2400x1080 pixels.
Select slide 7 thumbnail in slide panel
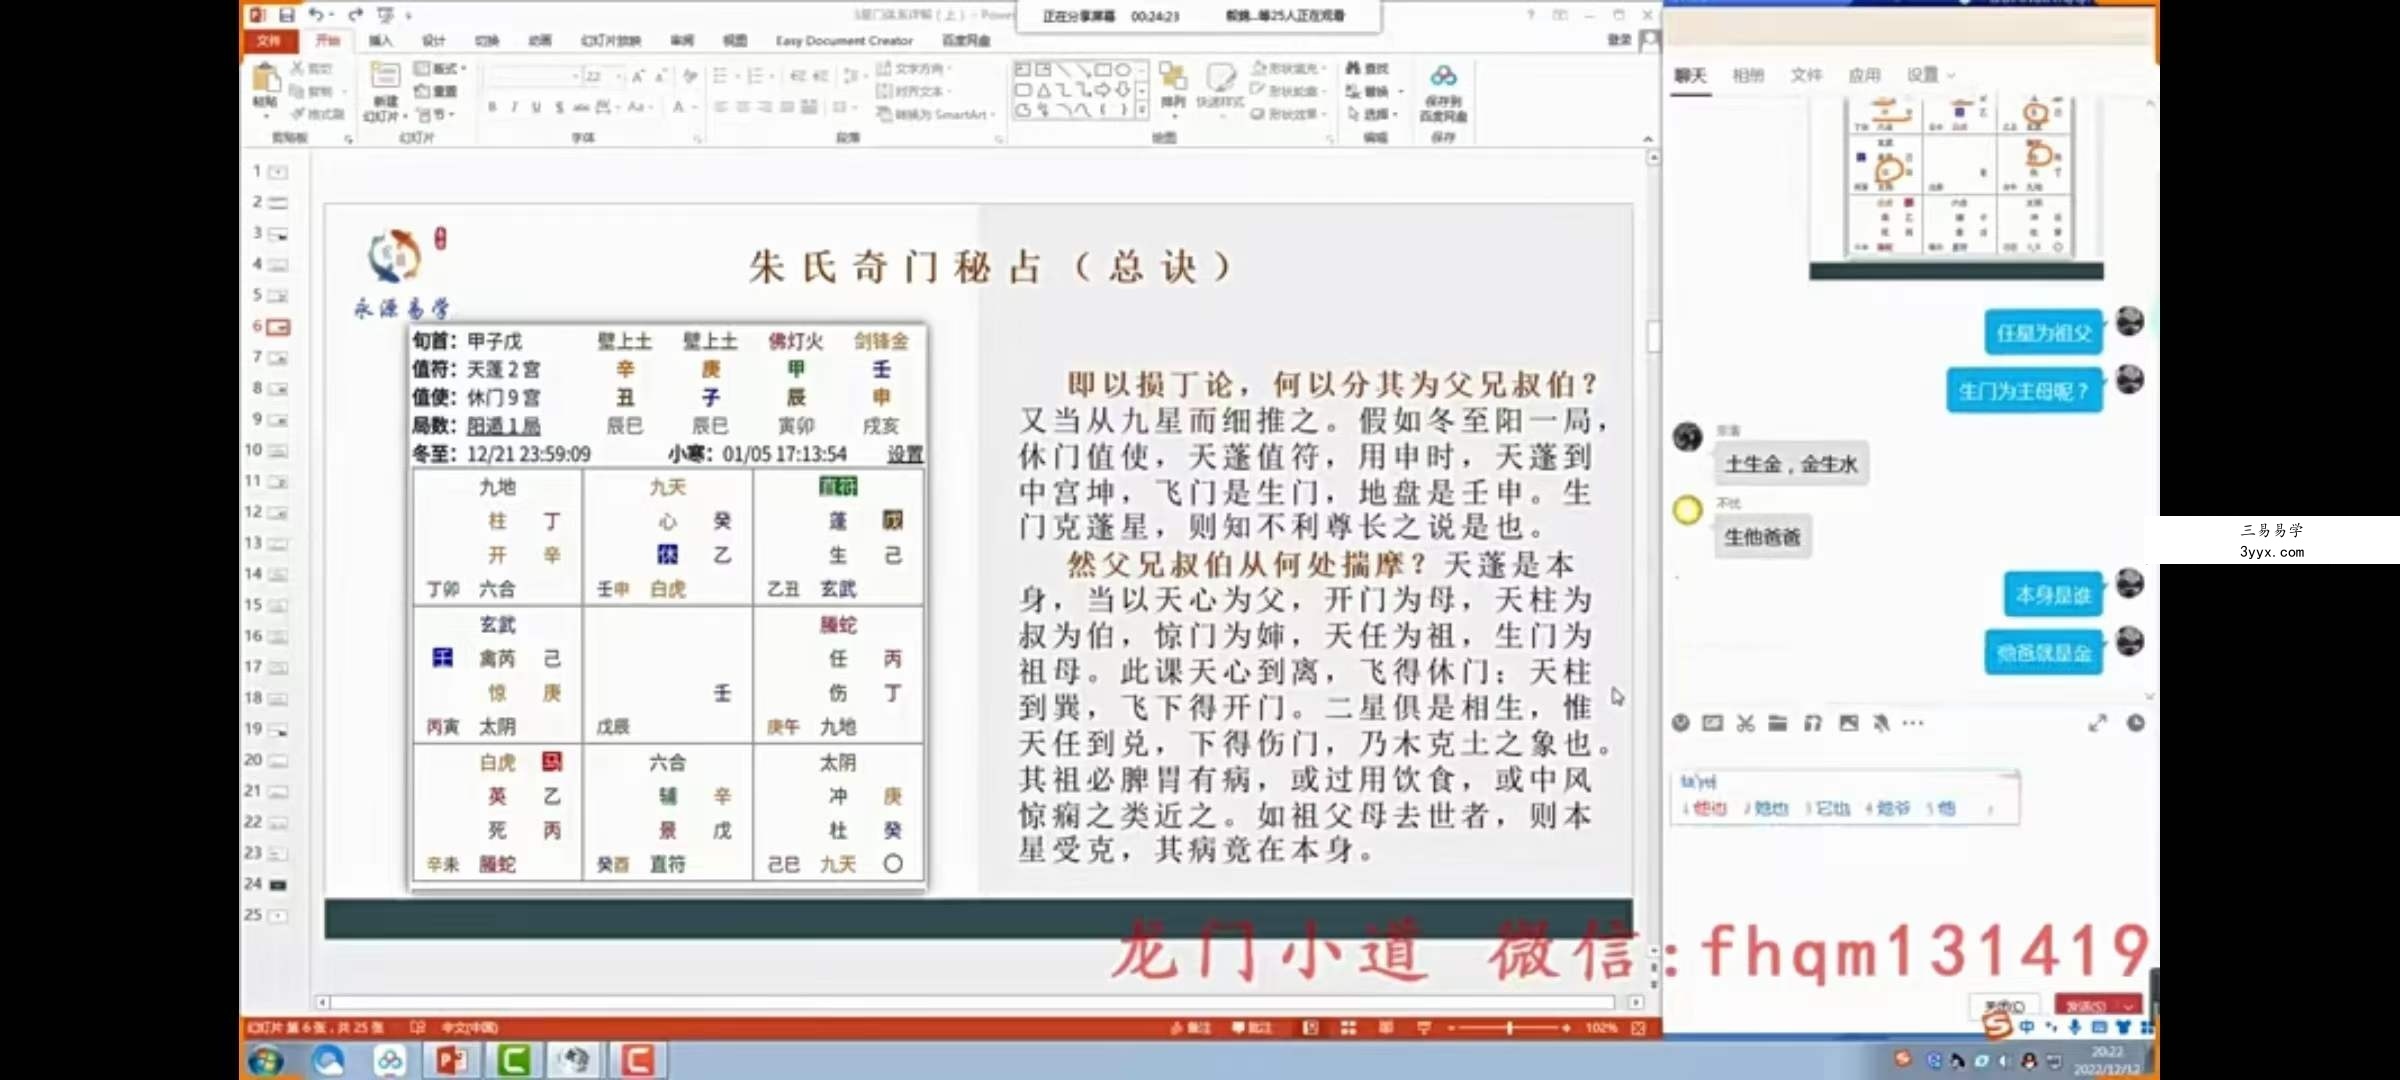point(277,357)
